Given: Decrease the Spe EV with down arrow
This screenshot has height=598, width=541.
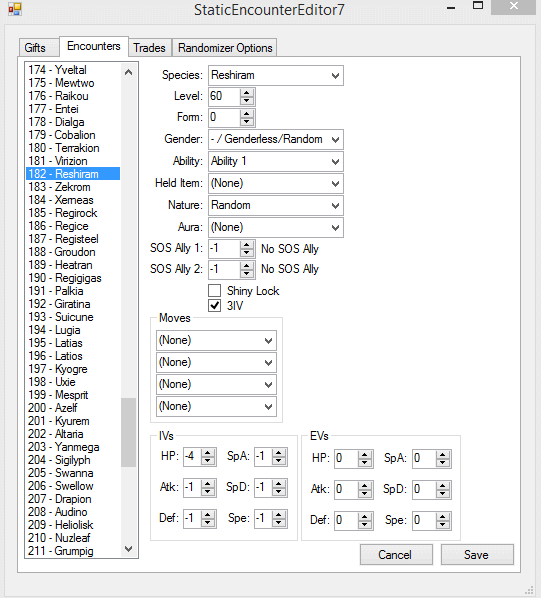Looking at the screenshot, I should click(443, 525).
